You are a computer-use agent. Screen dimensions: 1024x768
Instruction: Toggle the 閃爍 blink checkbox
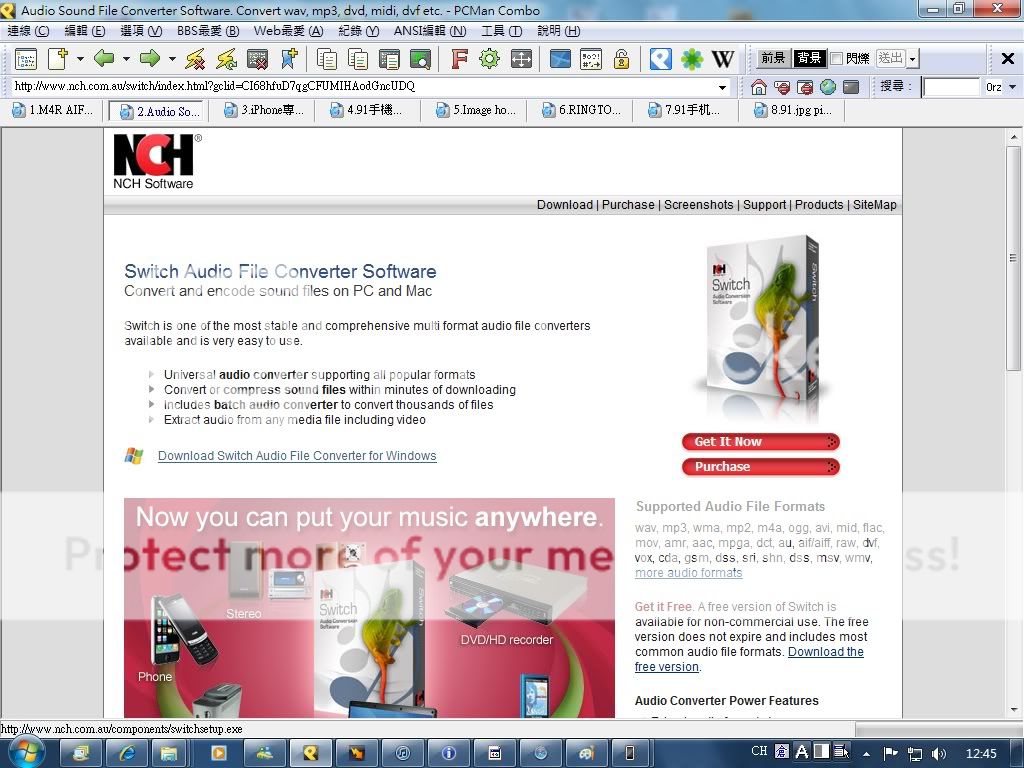(837, 59)
